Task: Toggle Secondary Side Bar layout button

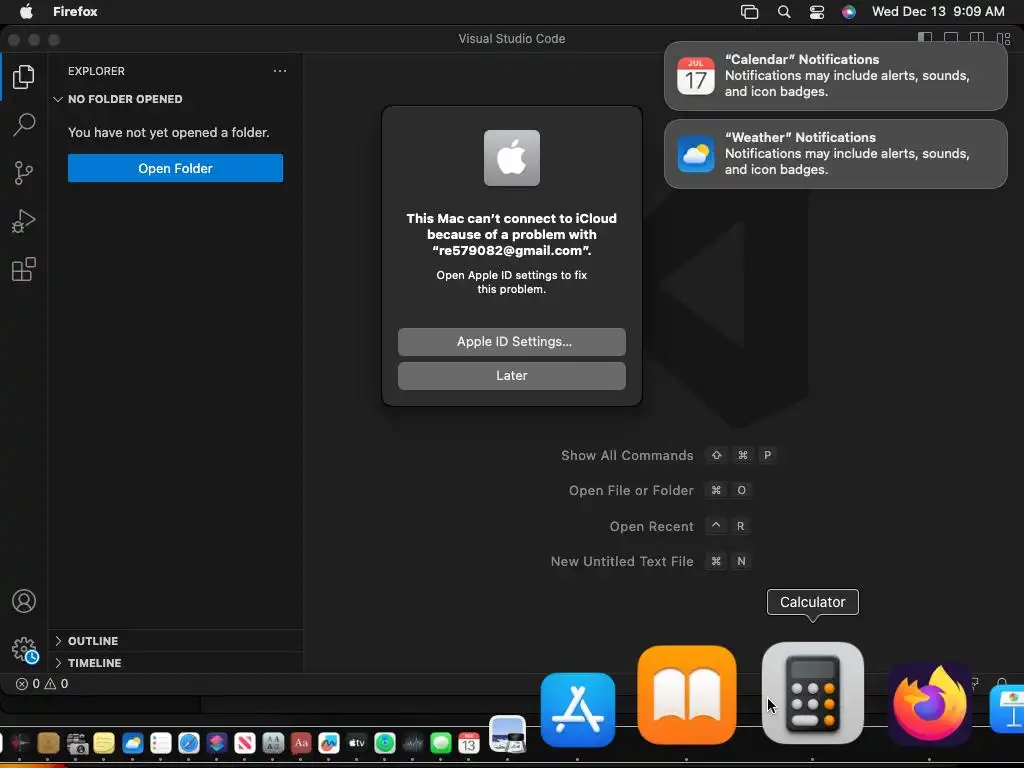Action: point(977,38)
